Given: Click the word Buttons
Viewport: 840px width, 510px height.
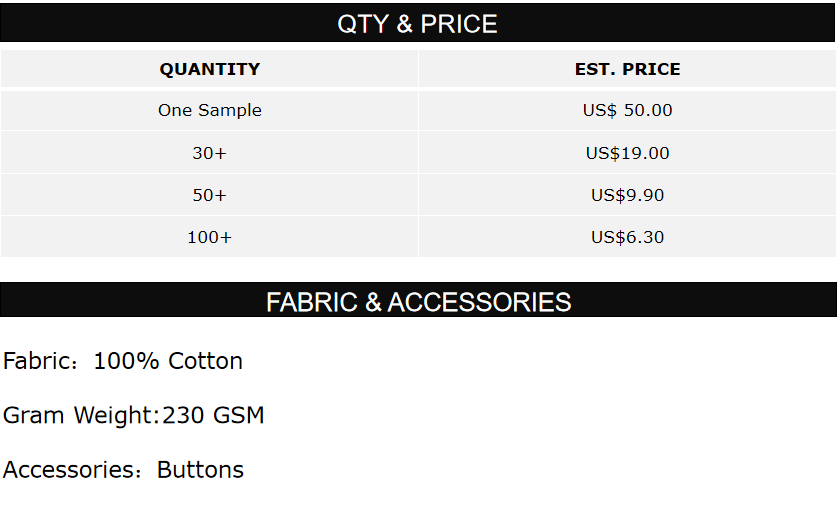Looking at the screenshot, I should [200, 470].
